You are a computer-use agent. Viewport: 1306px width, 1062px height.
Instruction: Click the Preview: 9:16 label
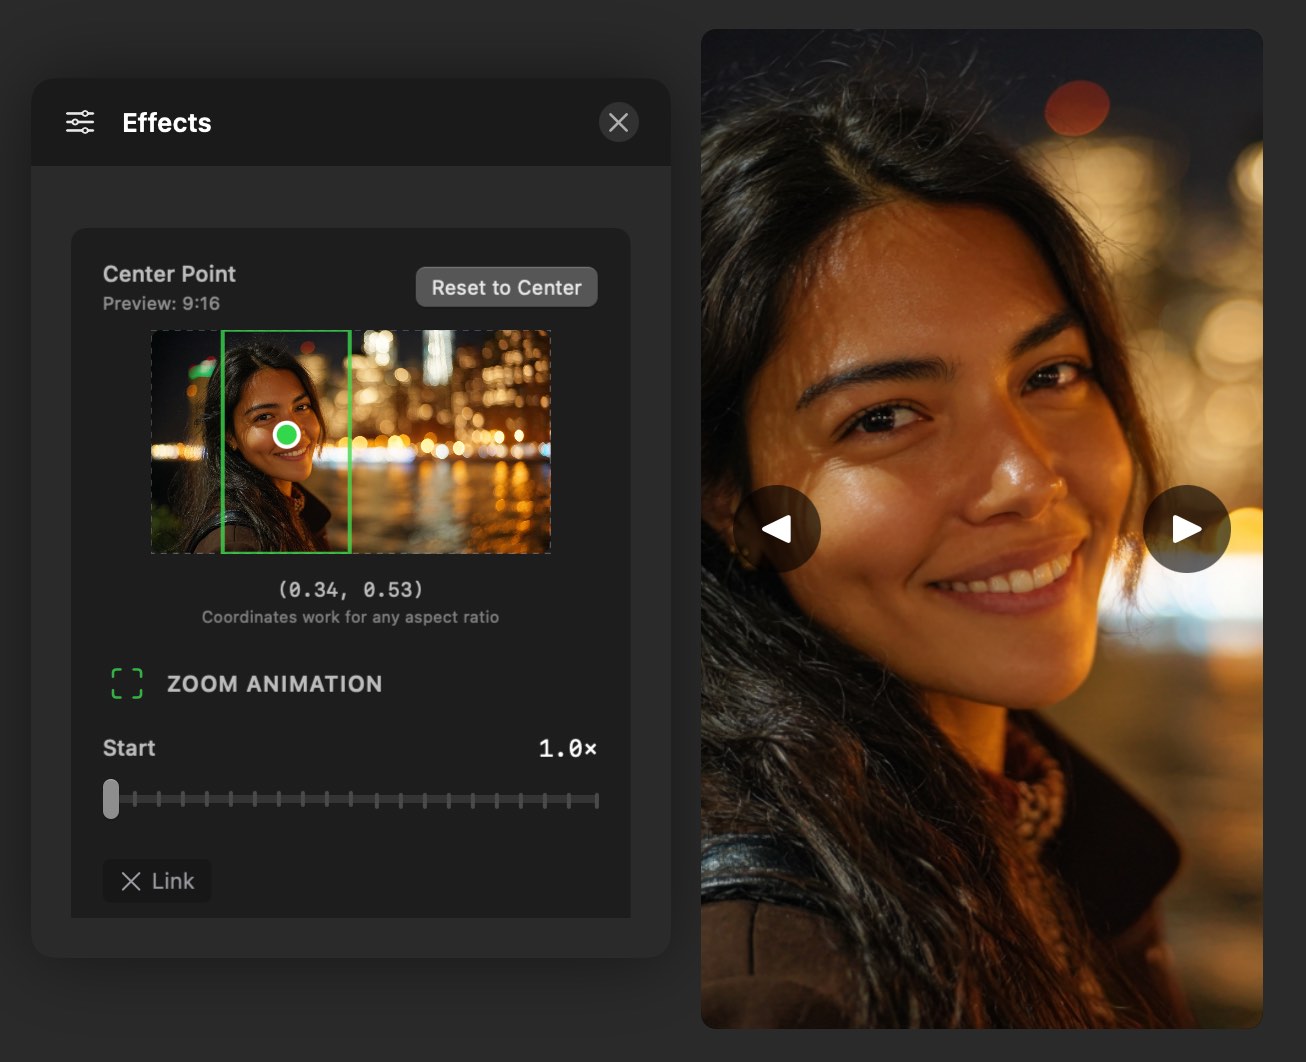pos(161,303)
